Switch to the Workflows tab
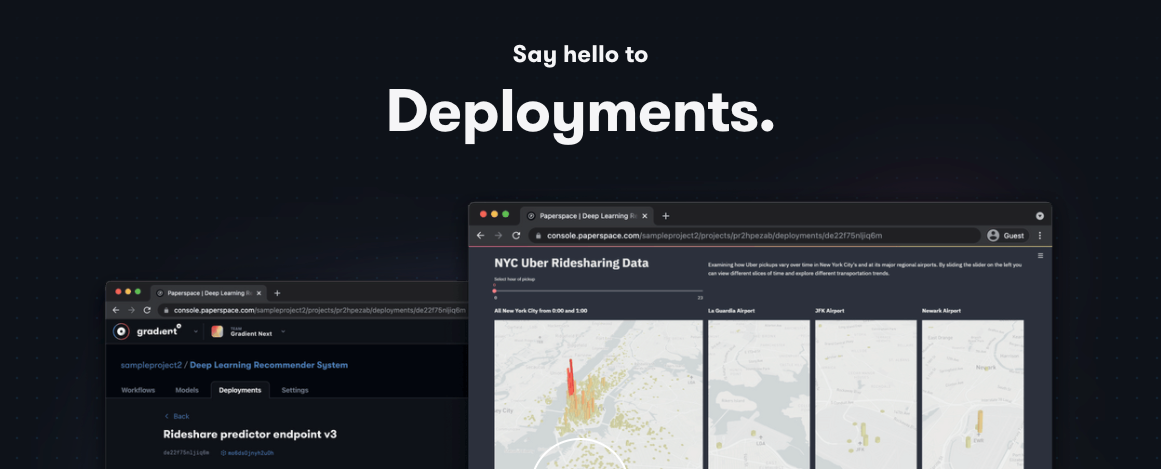This screenshot has width=1161, height=469. [138, 390]
